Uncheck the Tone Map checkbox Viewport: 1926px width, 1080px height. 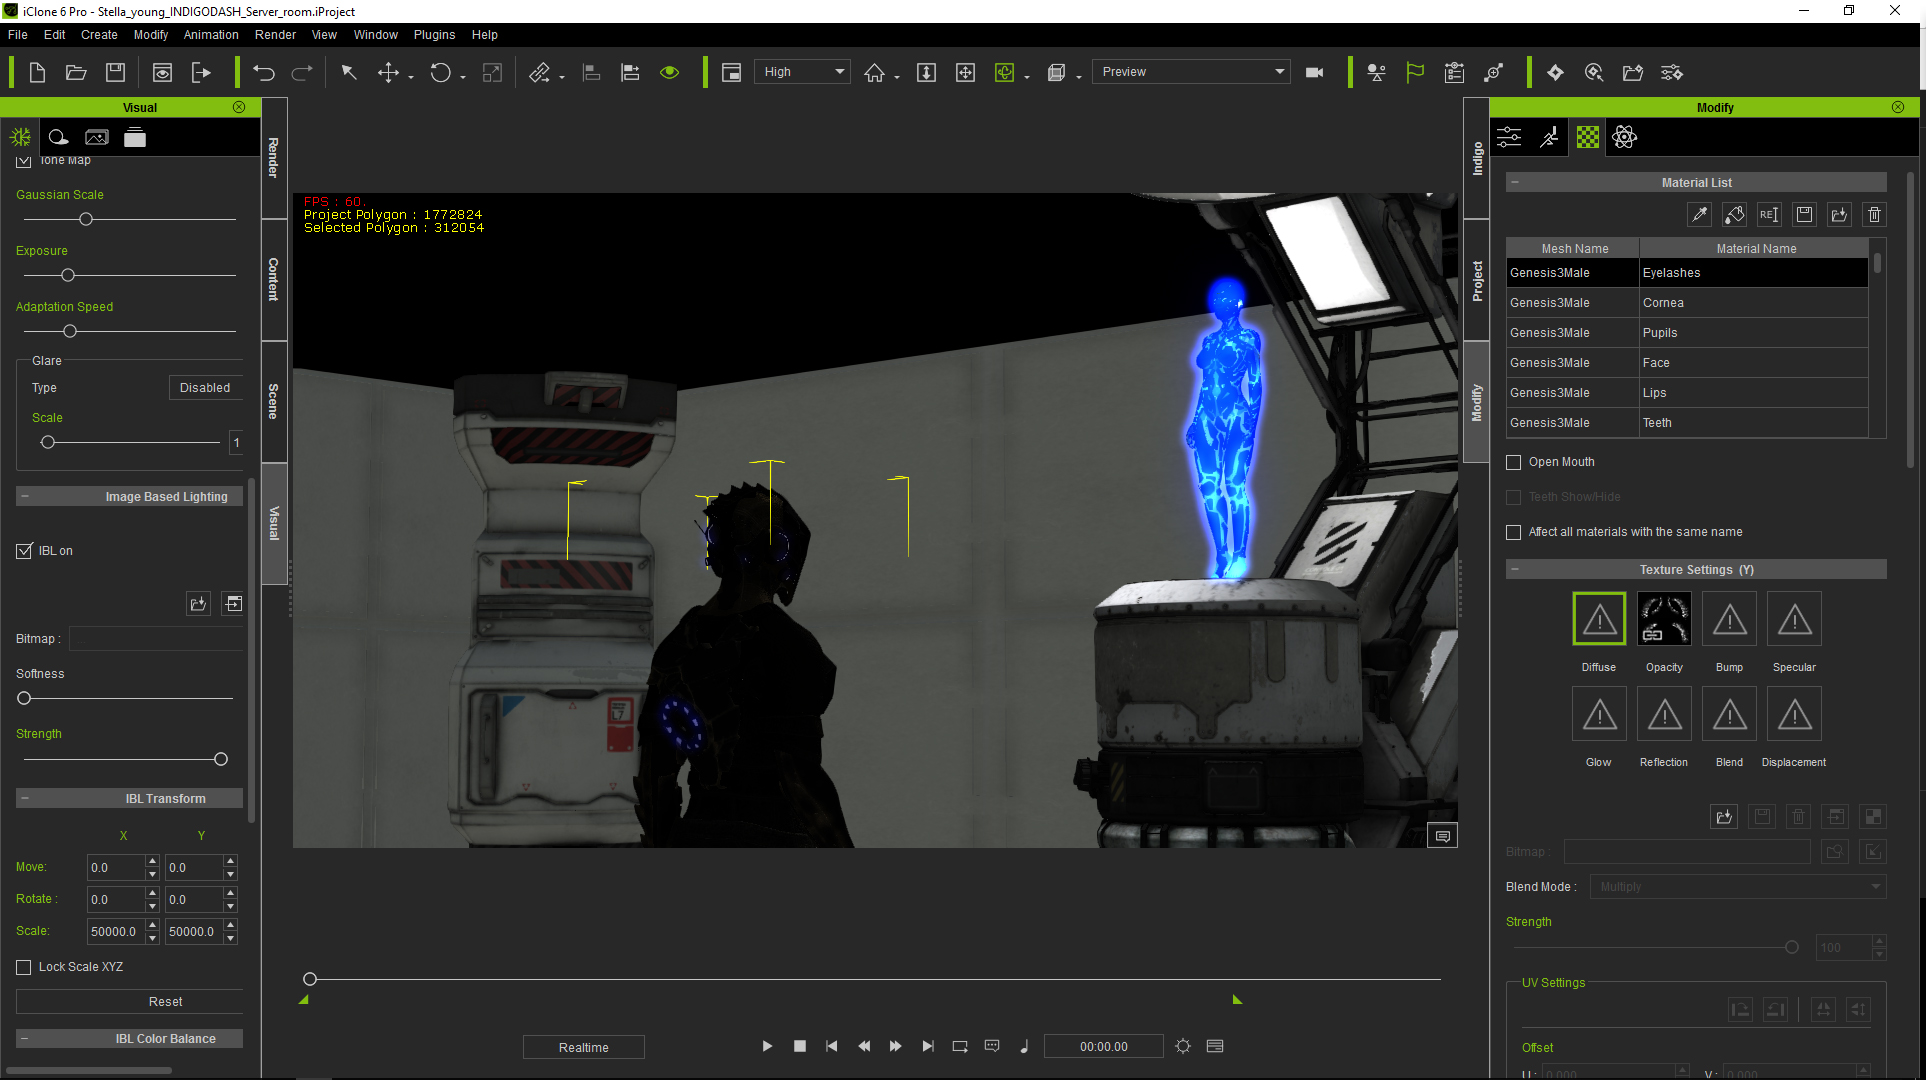click(x=24, y=160)
